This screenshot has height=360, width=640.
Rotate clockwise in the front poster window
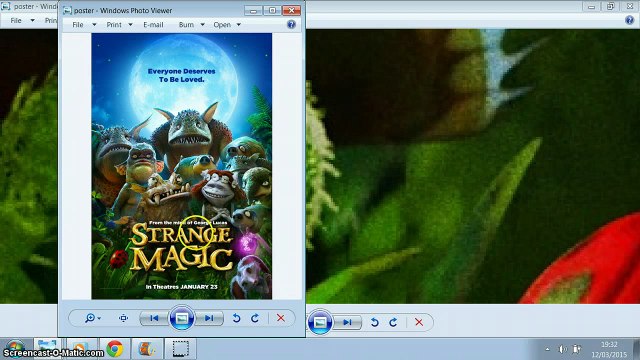point(255,318)
